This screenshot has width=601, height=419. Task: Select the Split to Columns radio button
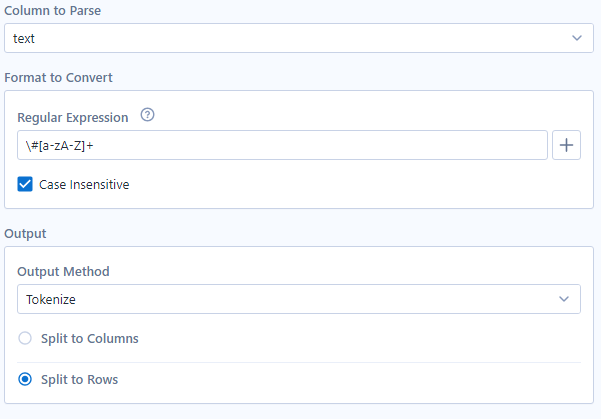(x=26, y=338)
